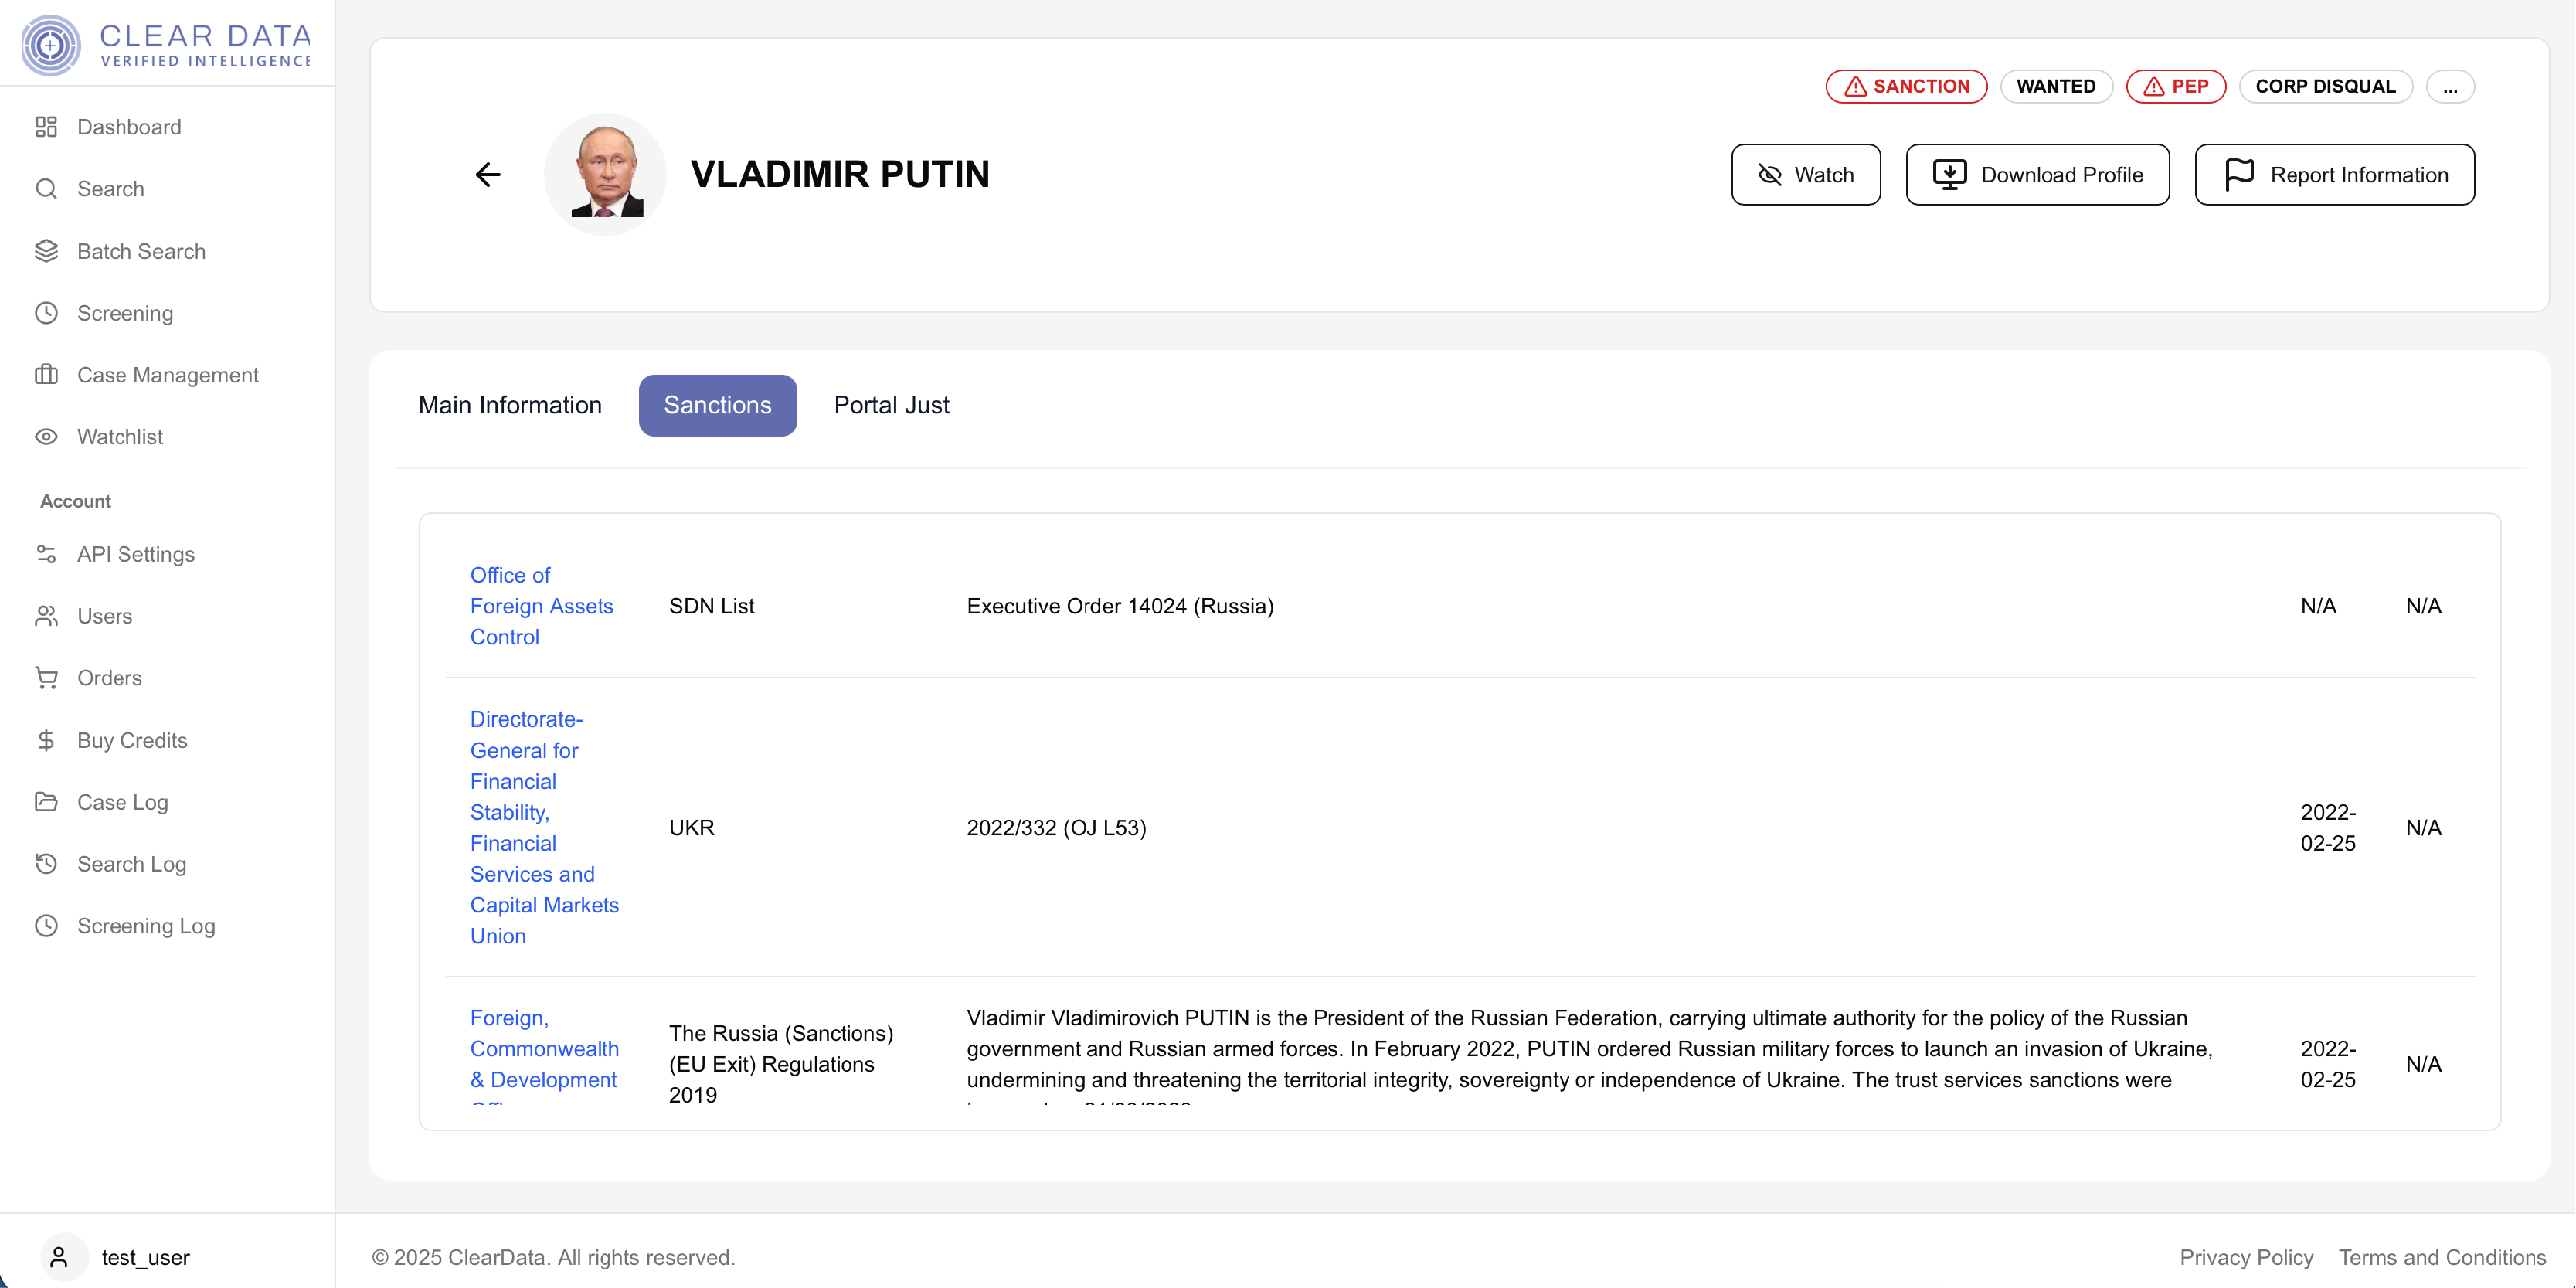Open API Settings sliders icon
Screen dimensions: 2576x1288
click(x=46, y=554)
